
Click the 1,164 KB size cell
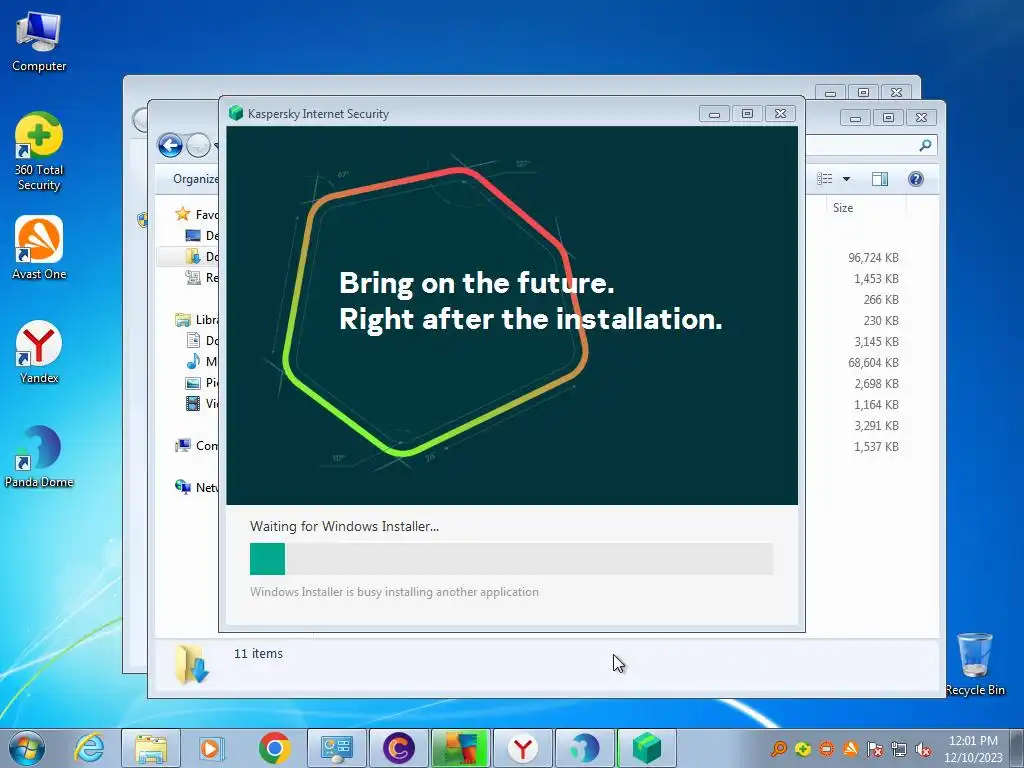[x=876, y=405]
